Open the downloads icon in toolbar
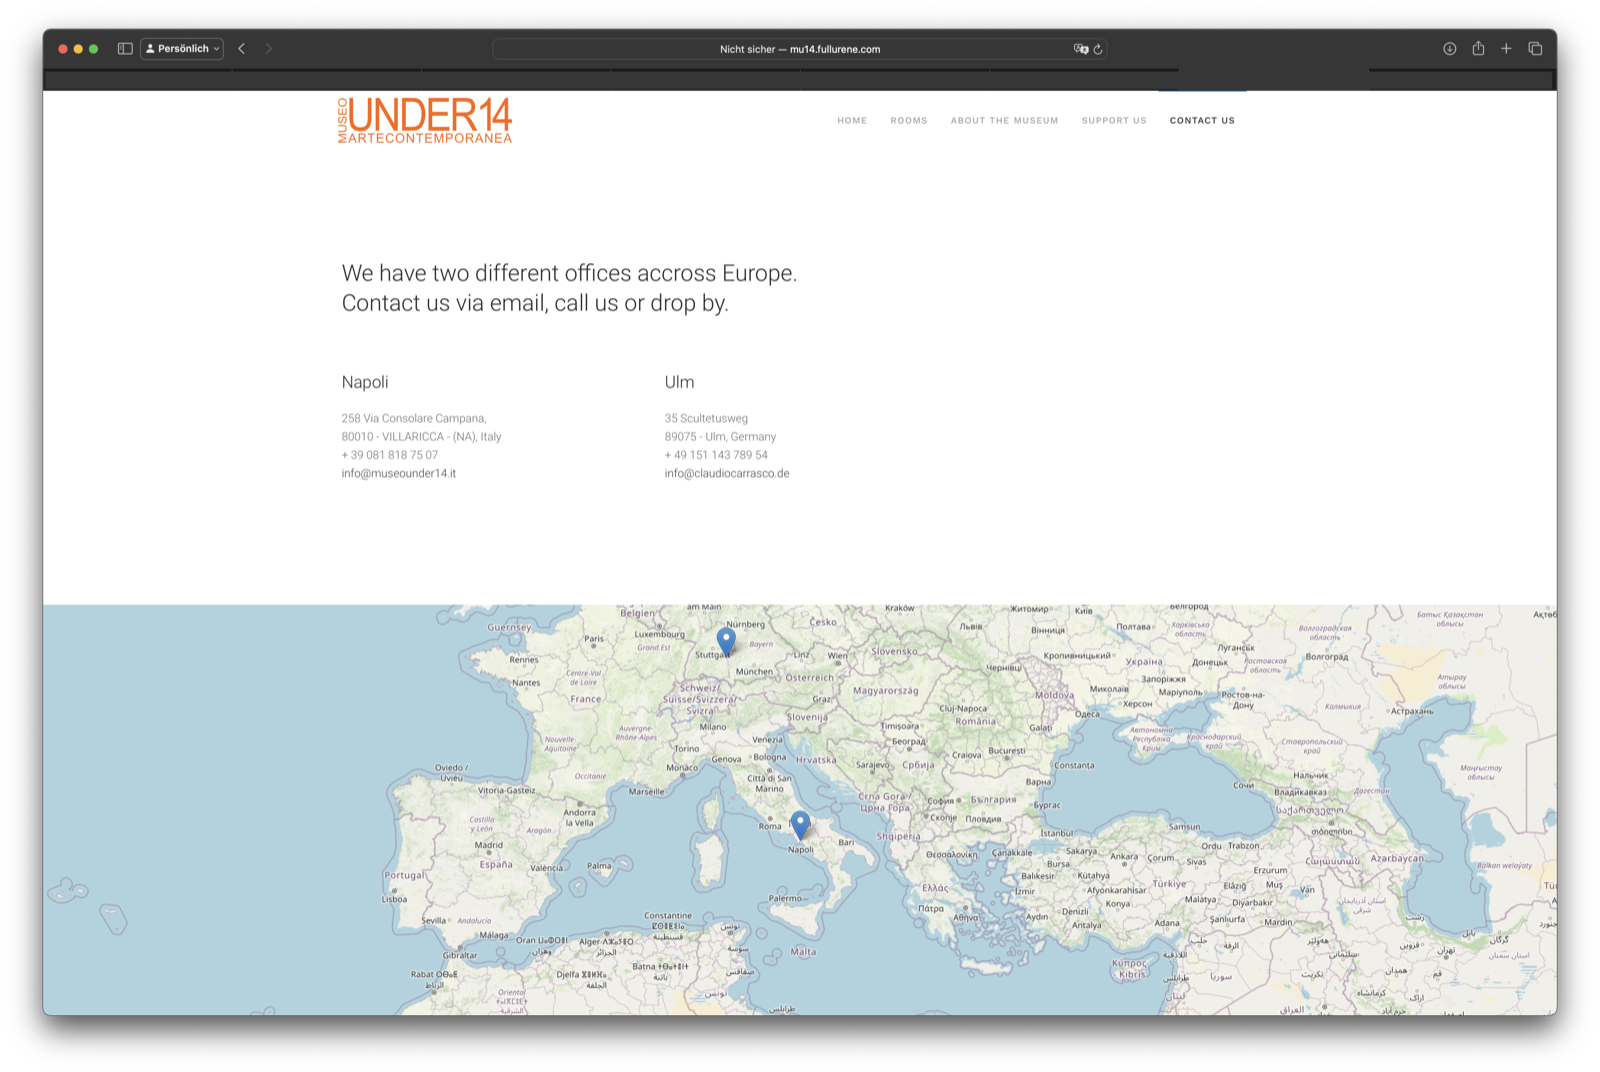Screen dimensions: 1600x1072 coord(1449,49)
